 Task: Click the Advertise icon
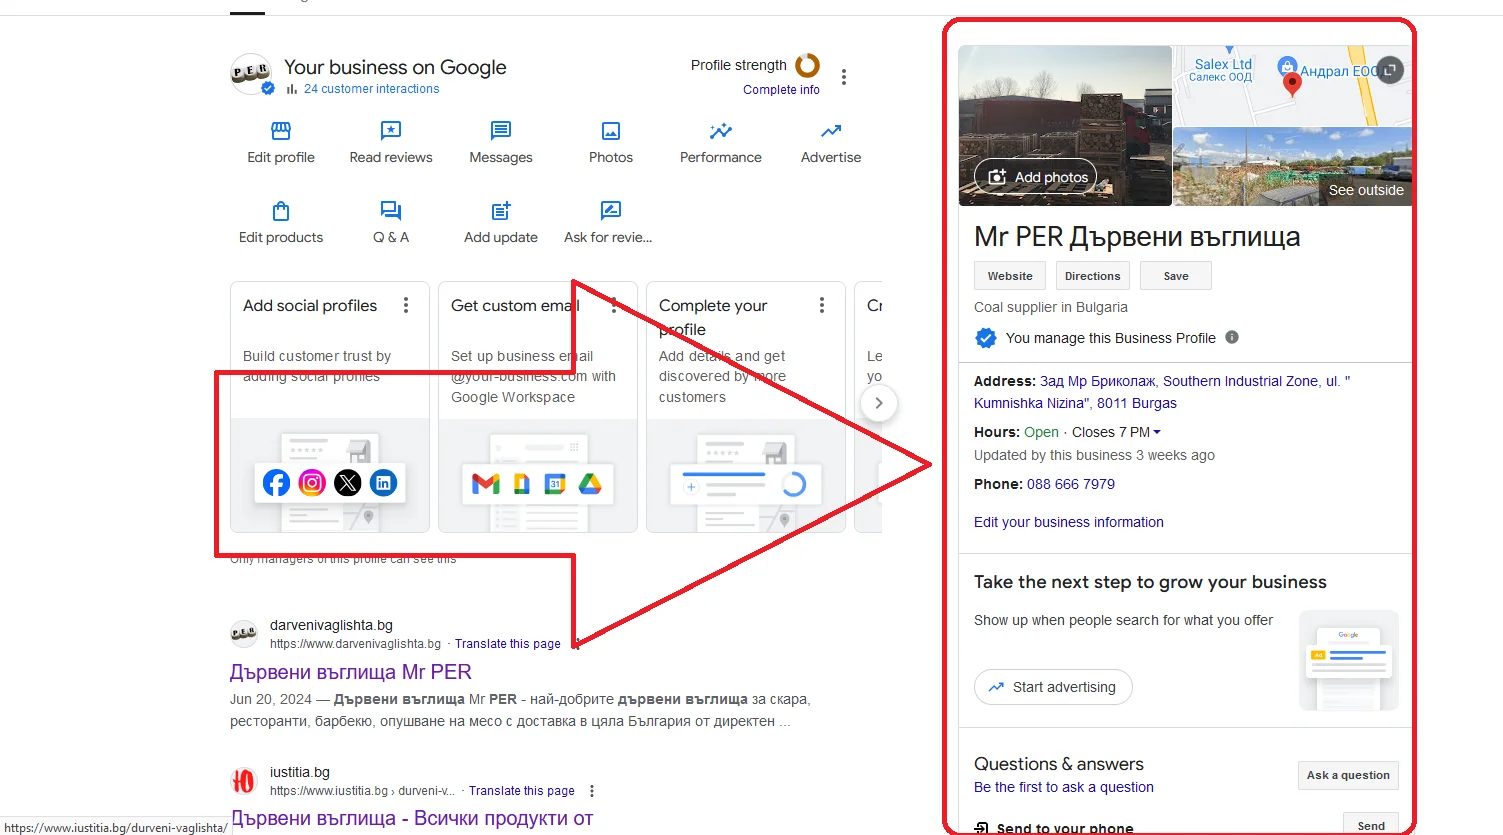tap(830, 131)
